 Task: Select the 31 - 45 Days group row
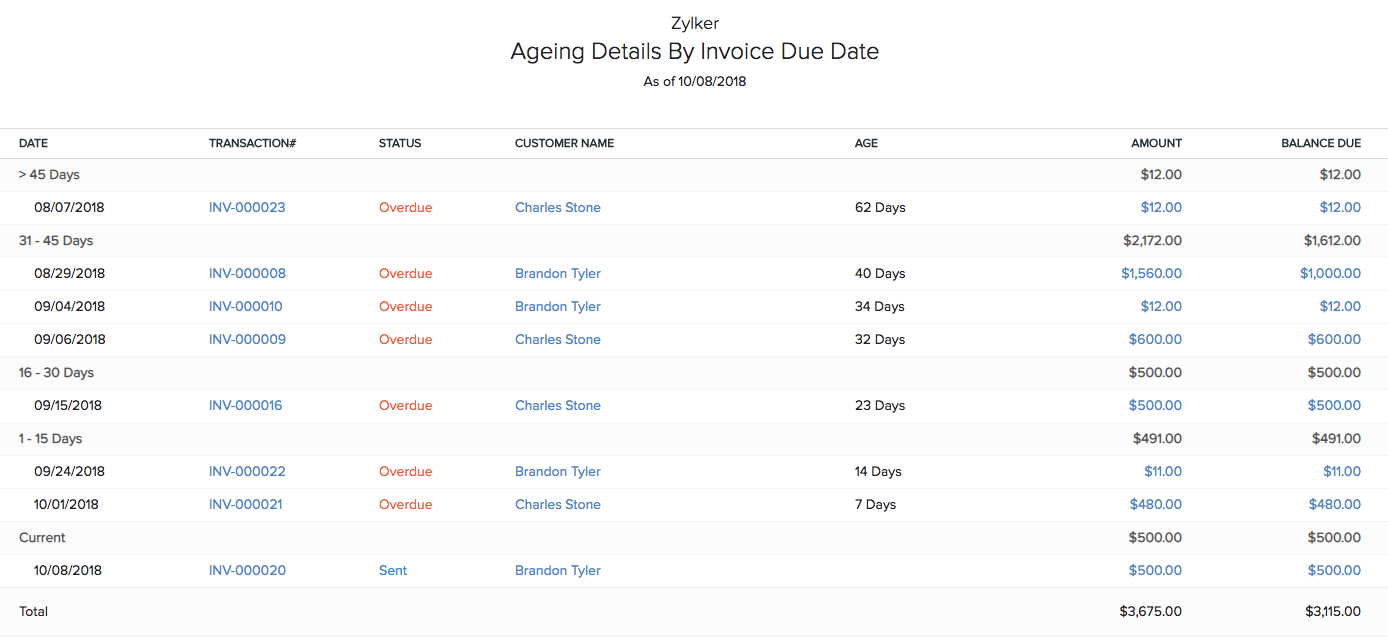56,241
